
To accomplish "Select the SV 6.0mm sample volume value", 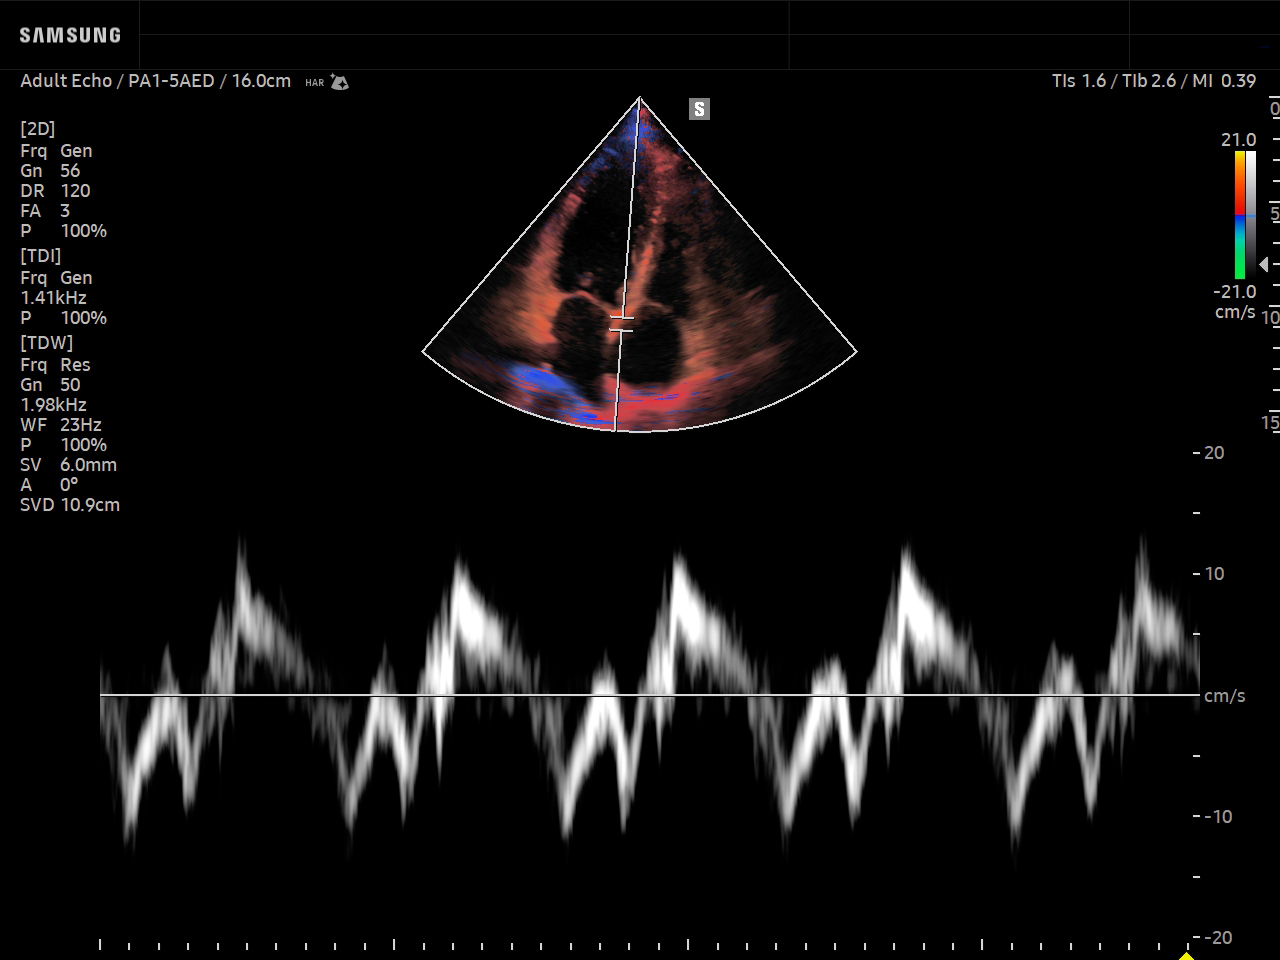I will click(68, 465).
